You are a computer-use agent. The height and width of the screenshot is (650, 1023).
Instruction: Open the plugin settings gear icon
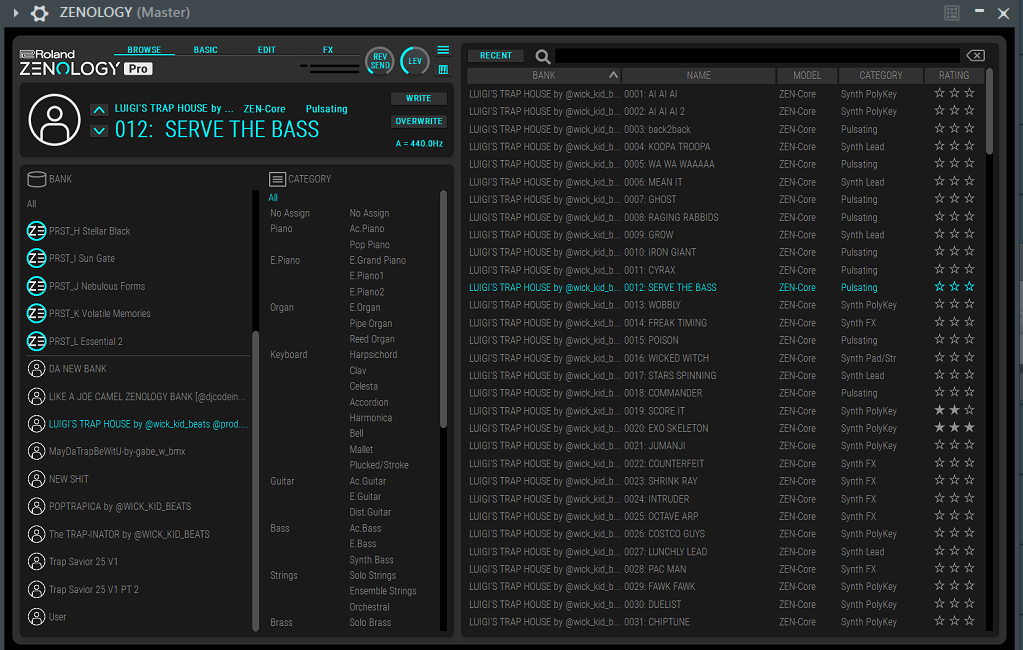40,13
